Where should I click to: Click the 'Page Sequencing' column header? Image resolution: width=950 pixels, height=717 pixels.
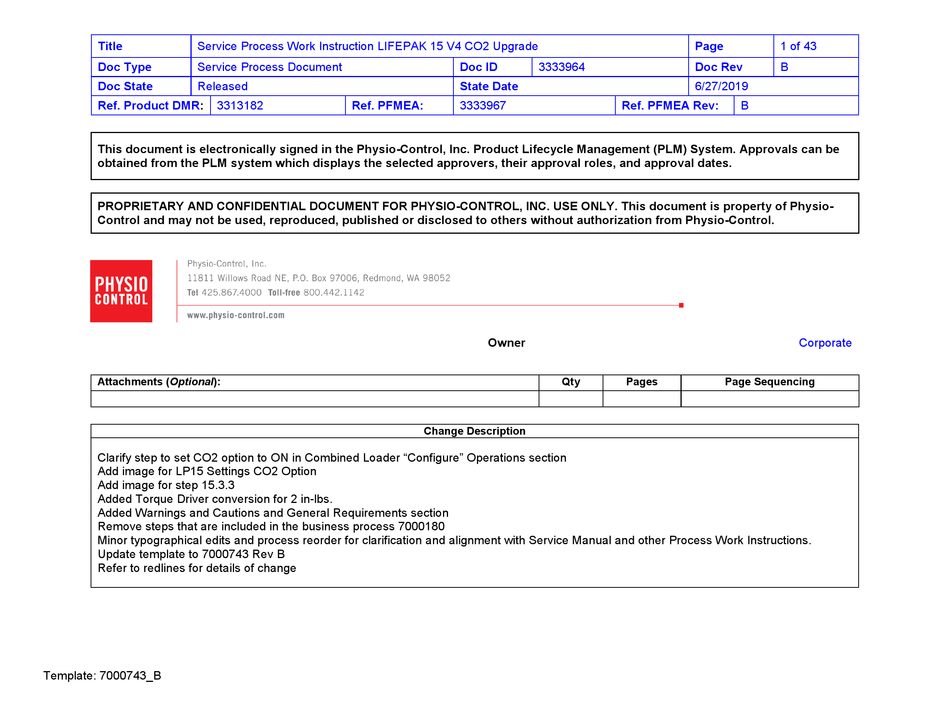click(x=769, y=382)
